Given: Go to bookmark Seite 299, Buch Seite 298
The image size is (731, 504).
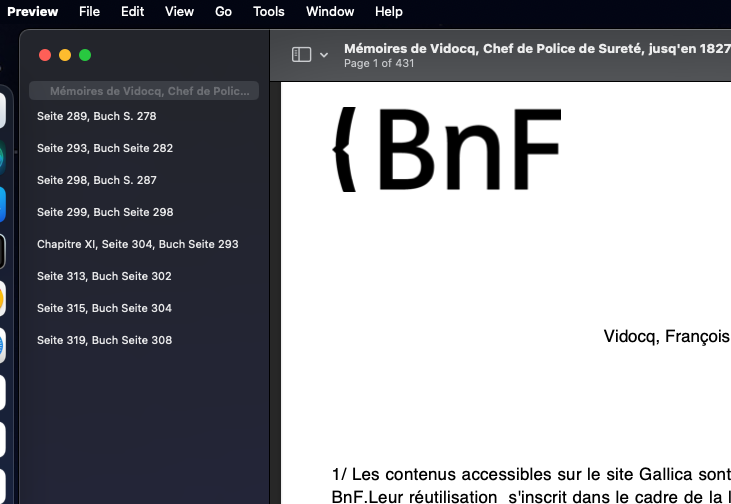Looking at the screenshot, I should 105,212.
